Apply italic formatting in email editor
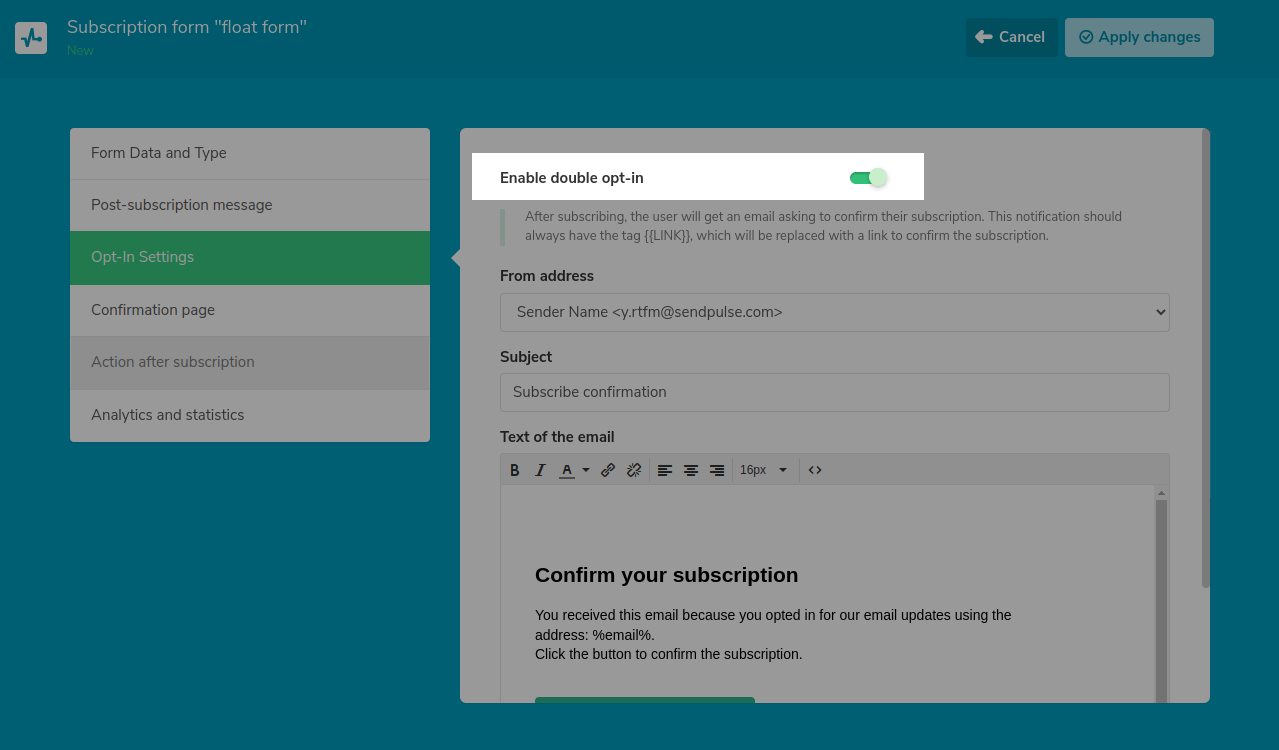This screenshot has width=1279, height=750. click(540, 470)
